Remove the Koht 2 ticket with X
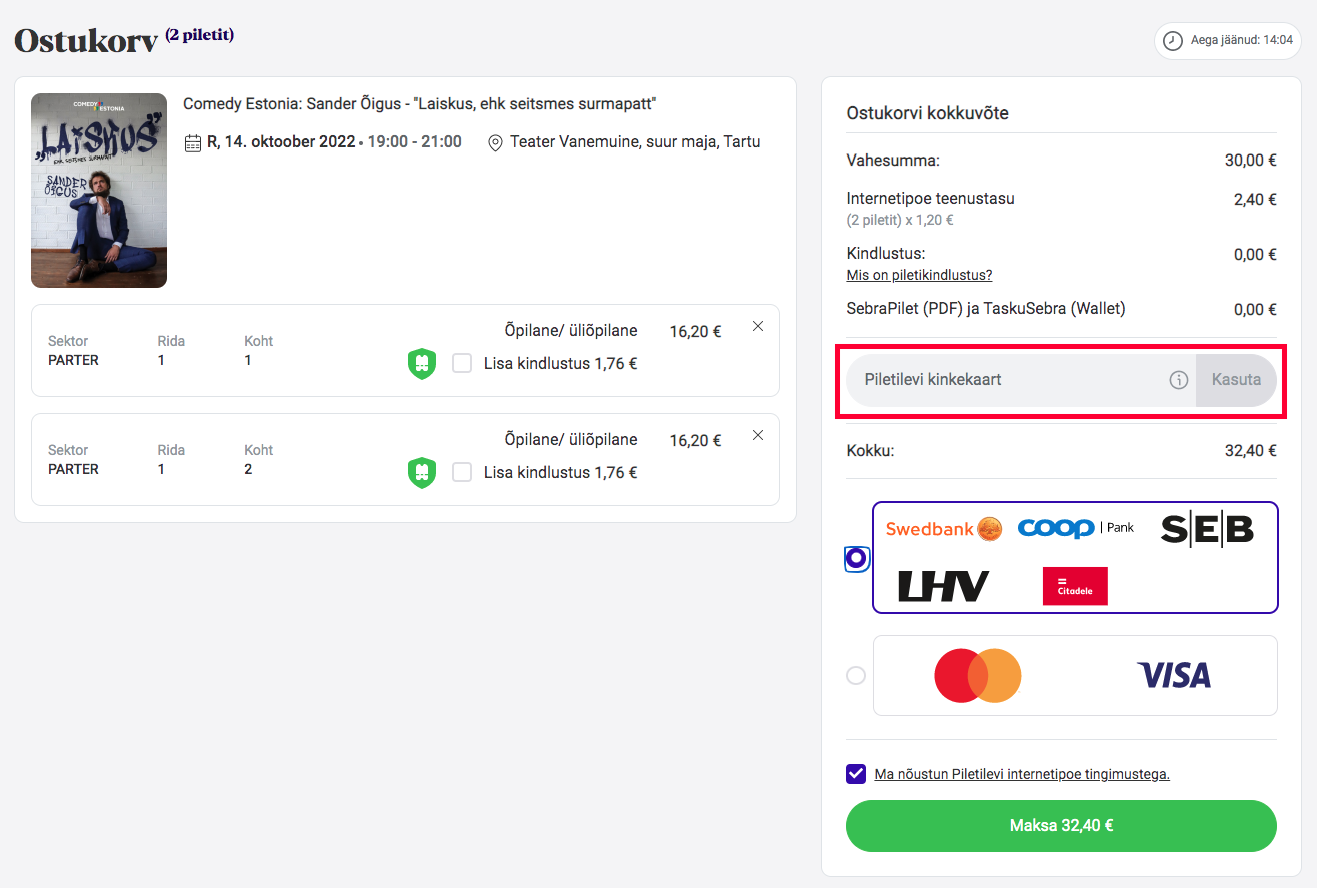Viewport: 1317px width, 888px height. point(757,435)
